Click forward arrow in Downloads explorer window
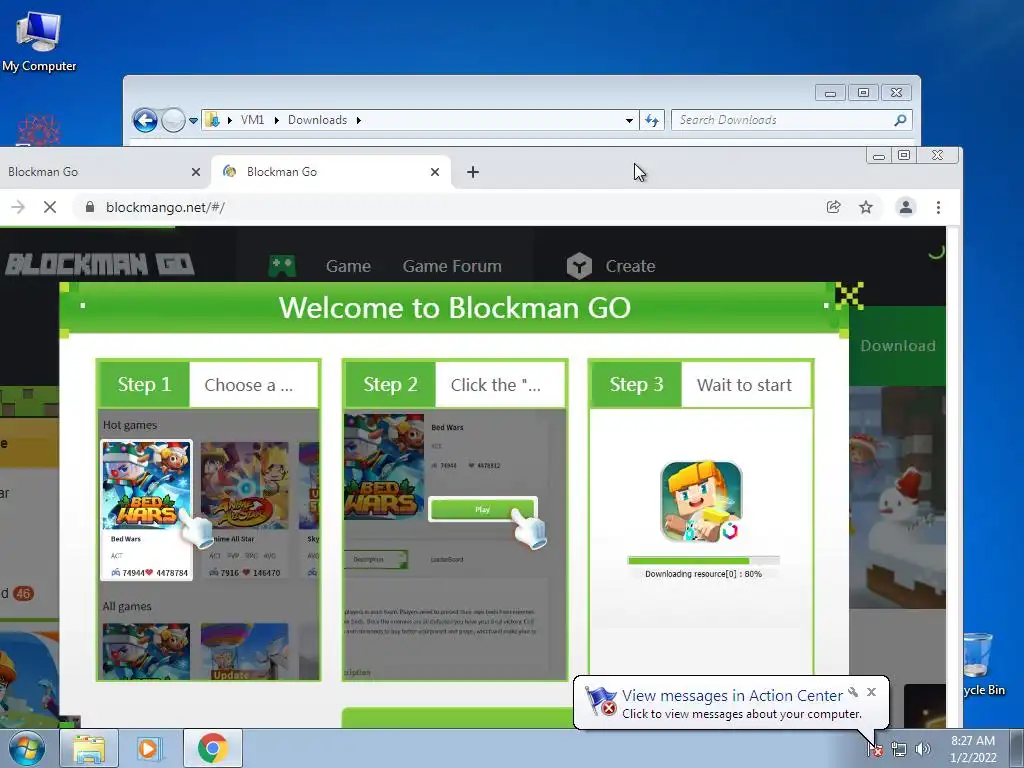 pyautogui.click(x=173, y=120)
